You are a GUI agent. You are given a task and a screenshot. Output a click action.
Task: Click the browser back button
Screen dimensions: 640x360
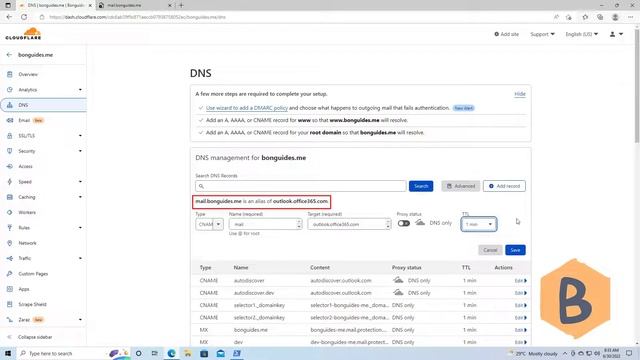click(x=9, y=17)
